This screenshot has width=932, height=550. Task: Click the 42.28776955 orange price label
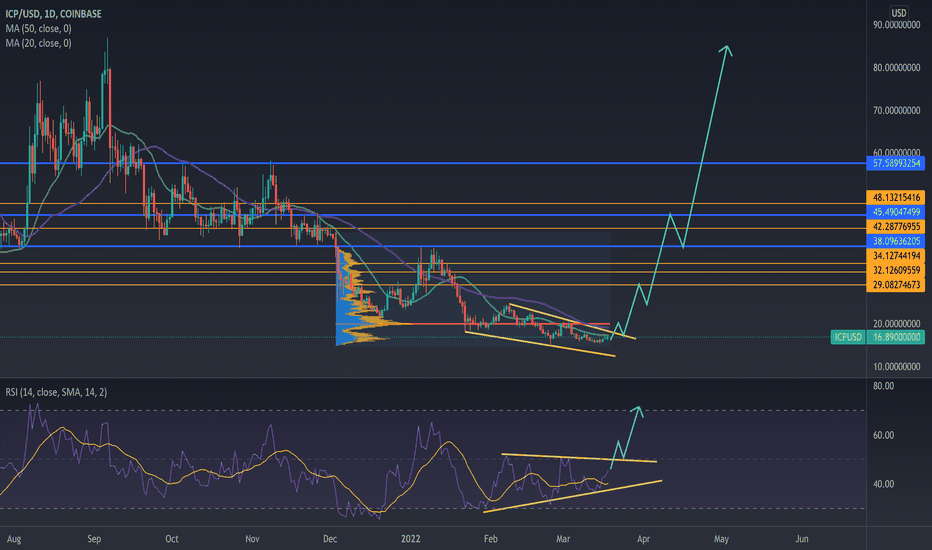point(896,227)
